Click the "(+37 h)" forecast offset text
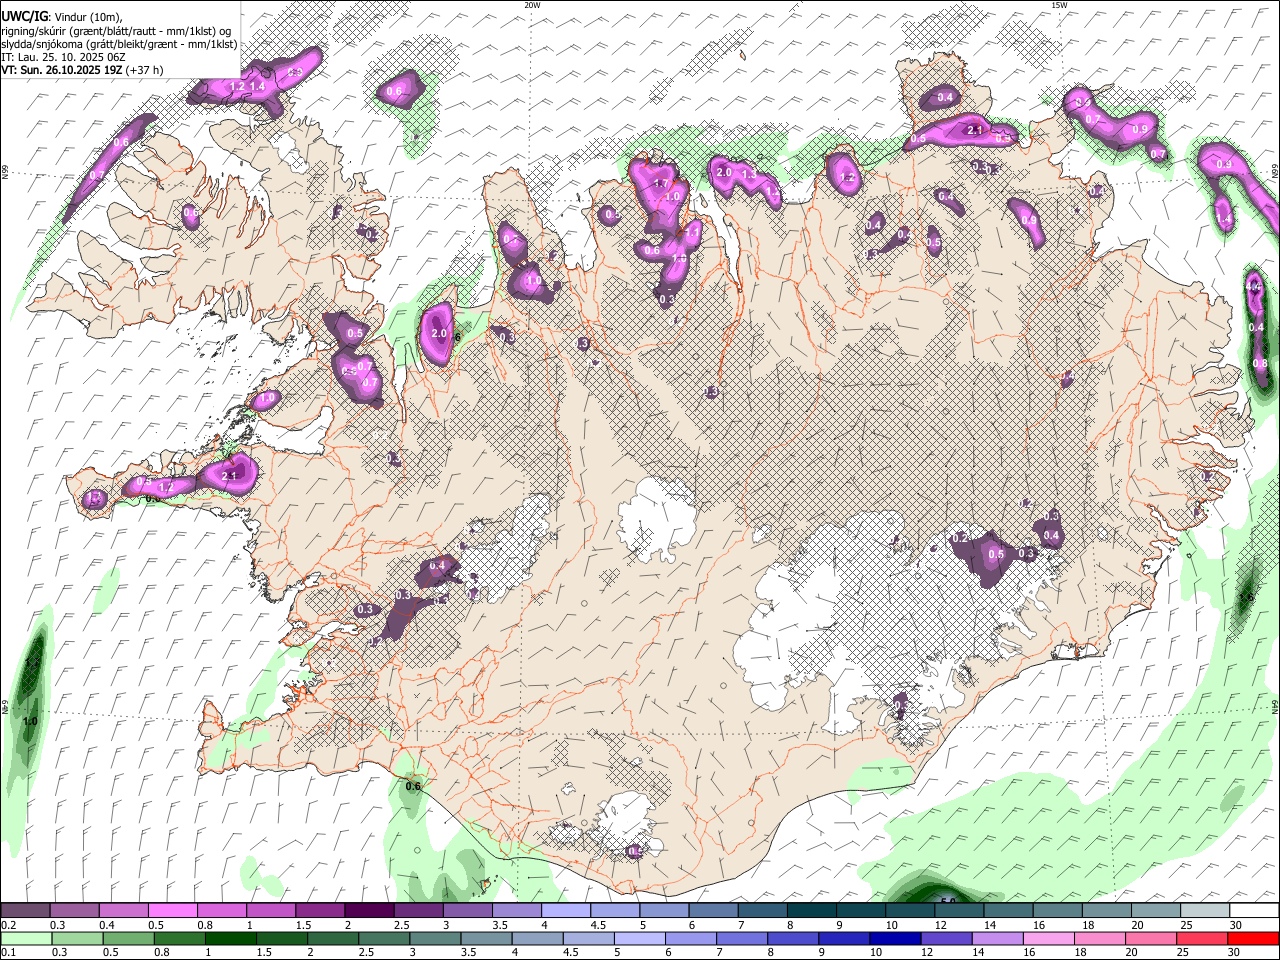This screenshot has height=960, width=1280. click(143, 70)
